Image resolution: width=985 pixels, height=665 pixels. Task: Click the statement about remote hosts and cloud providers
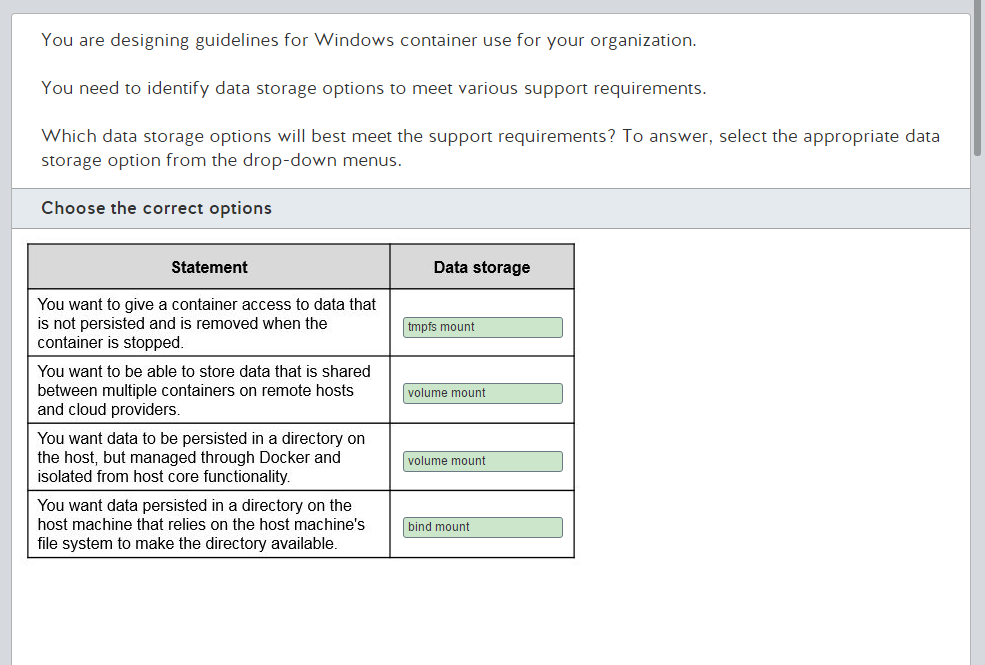(x=204, y=391)
